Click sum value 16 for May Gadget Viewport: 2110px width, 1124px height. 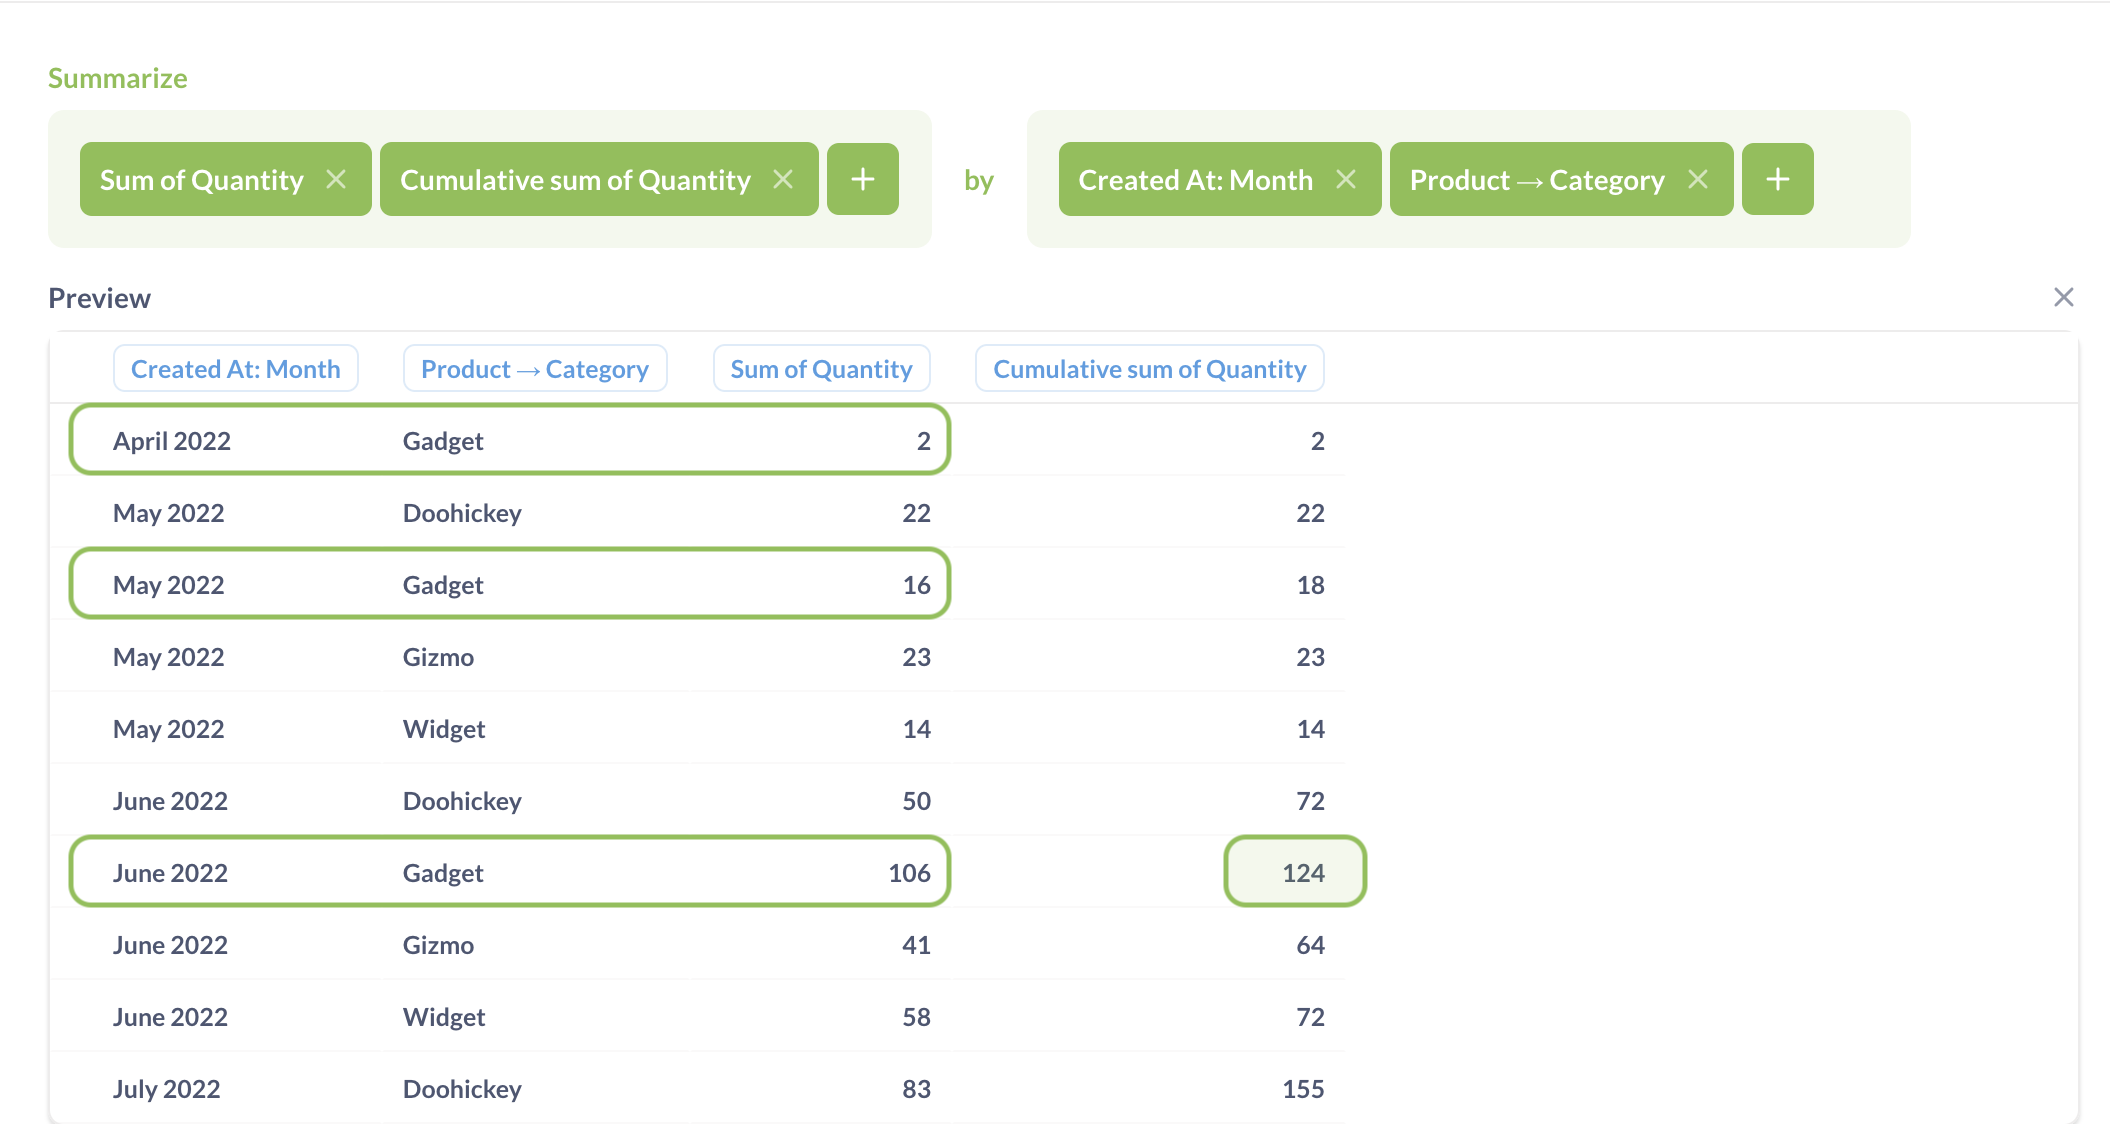[916, 585]
